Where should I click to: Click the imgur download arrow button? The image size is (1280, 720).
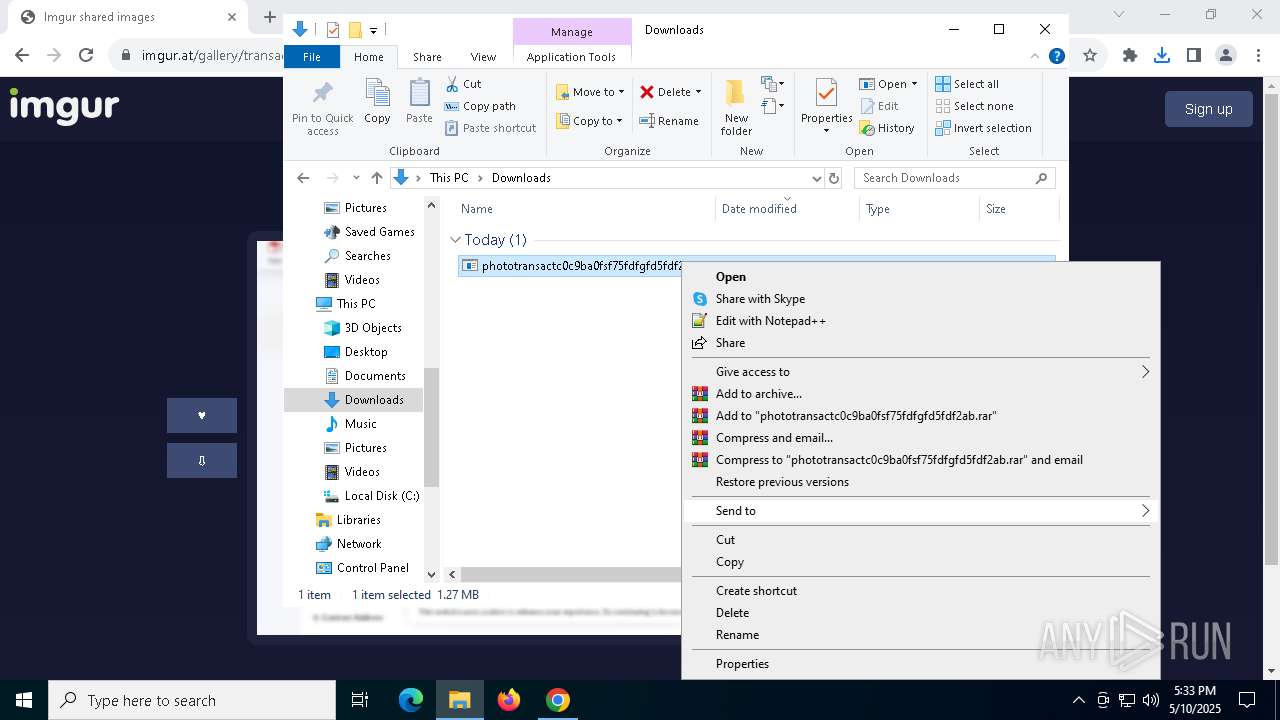point(202,460)
